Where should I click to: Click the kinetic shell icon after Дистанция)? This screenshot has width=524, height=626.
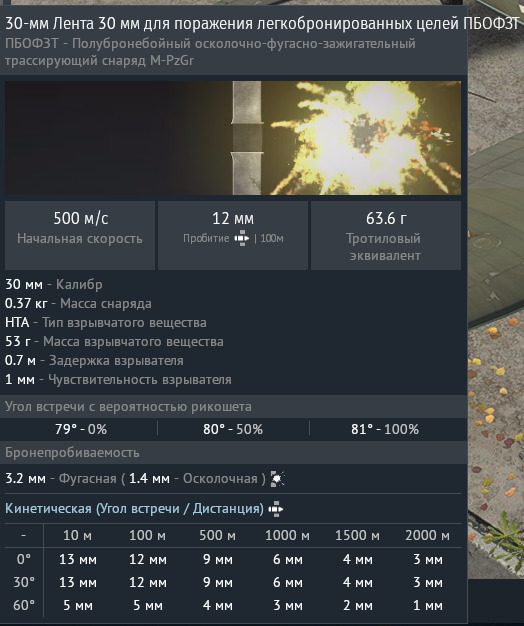tap(276, 509)
